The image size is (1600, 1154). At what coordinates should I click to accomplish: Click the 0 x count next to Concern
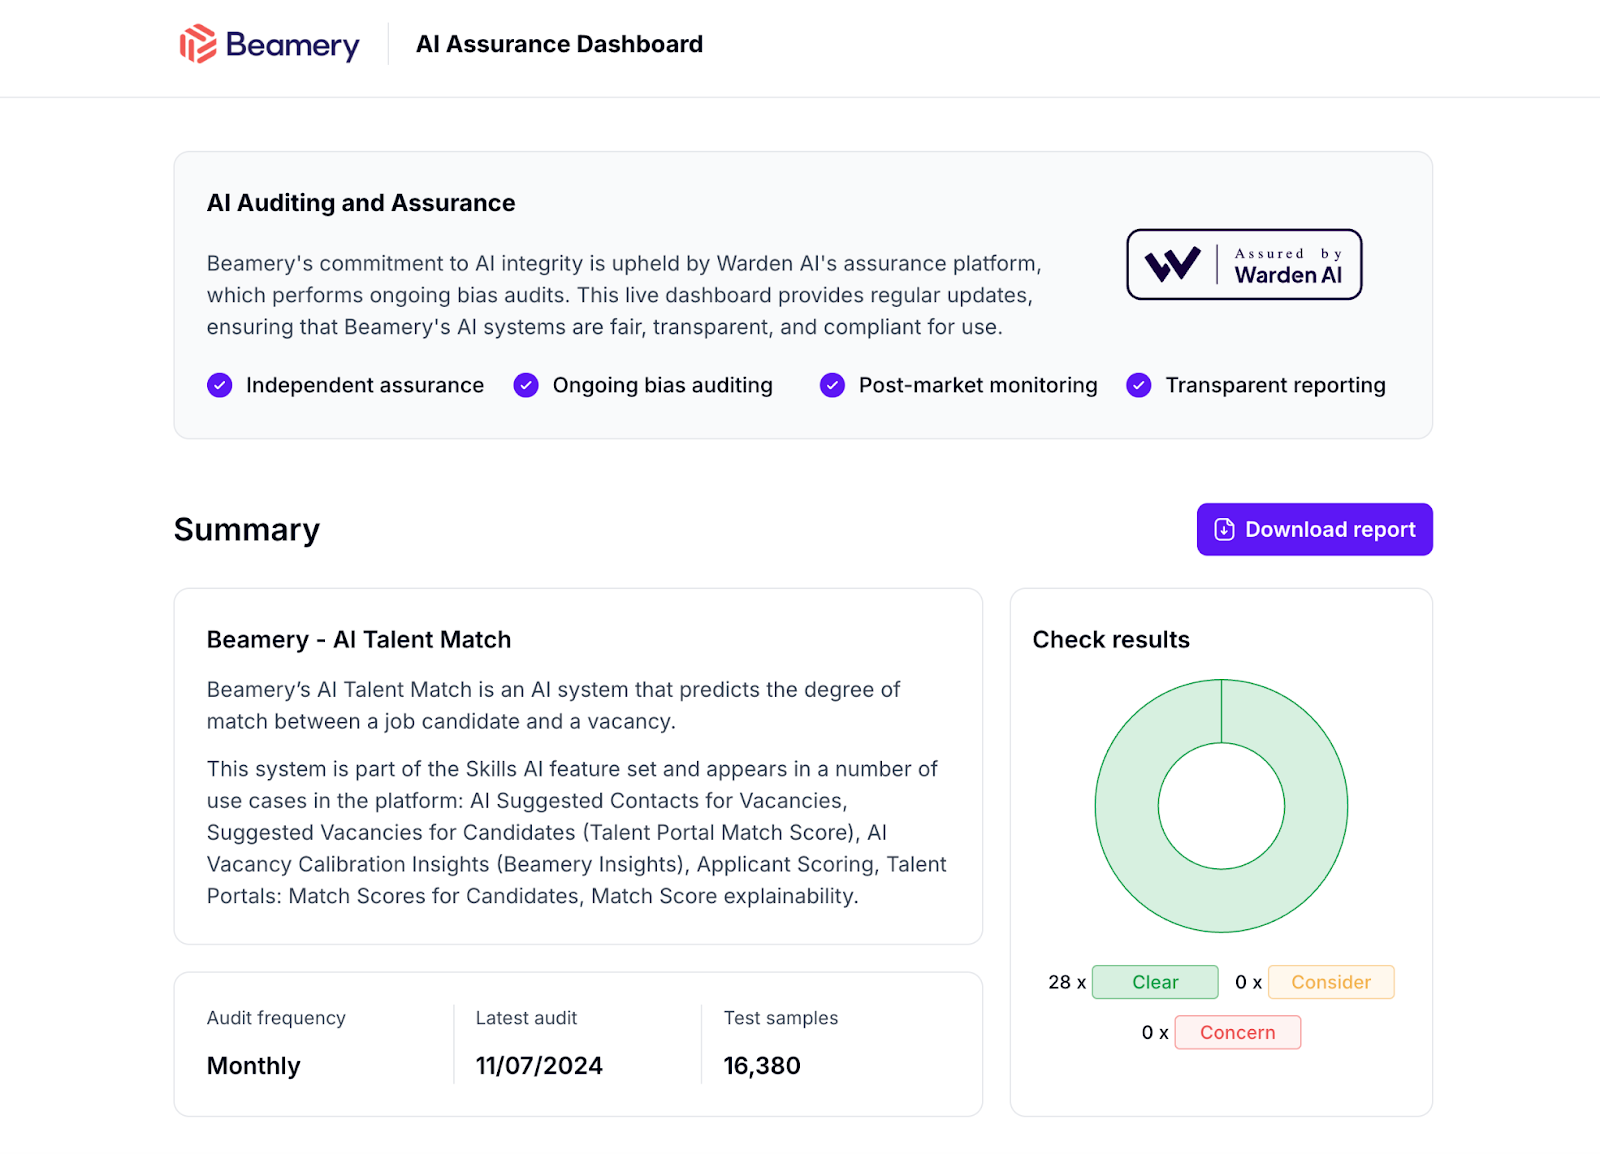click(1155, 1032)
